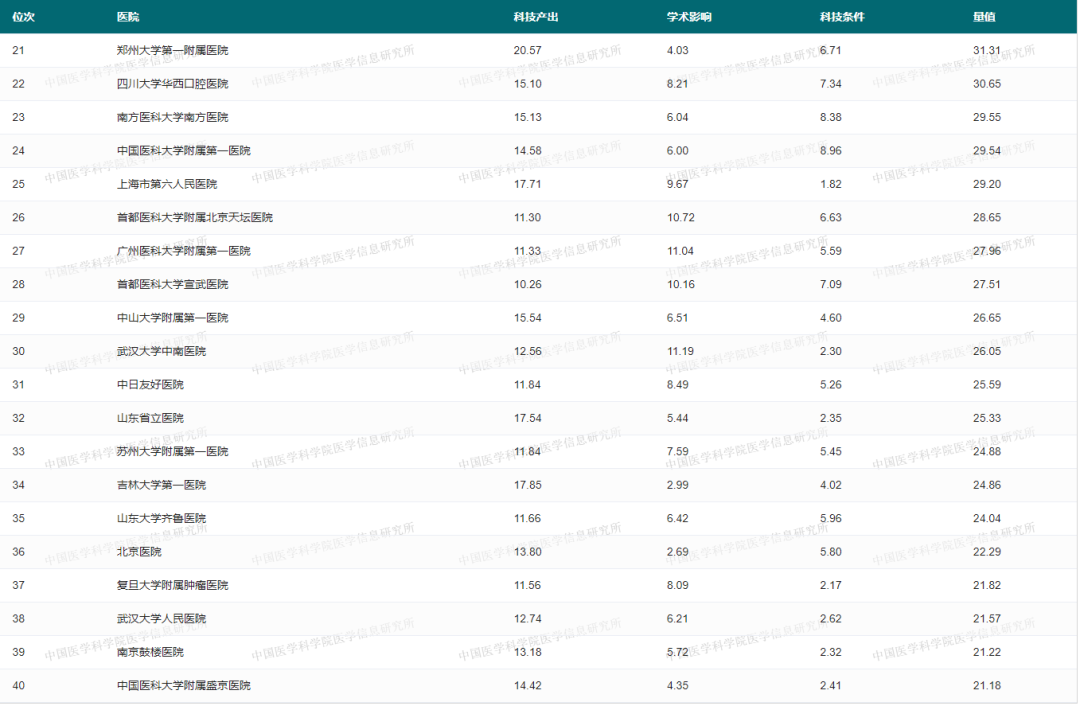
Task: Select 武汉大学人民医院 row name
Action: pyautogui.click(x=162, y=619)
